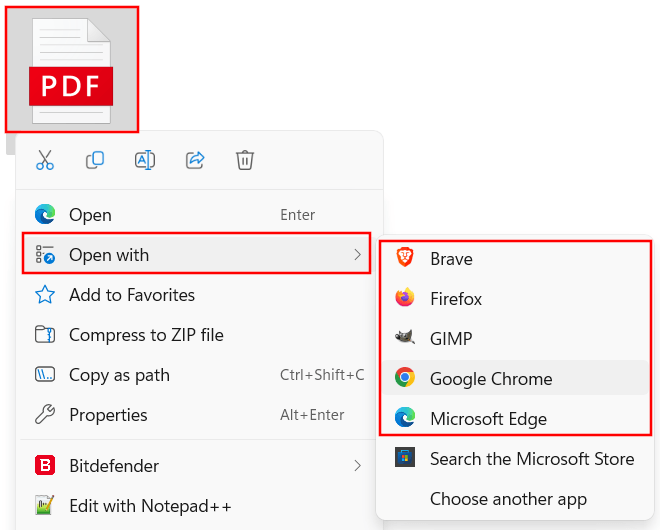Expand the Open with submenu arrow

click(358, 255)
